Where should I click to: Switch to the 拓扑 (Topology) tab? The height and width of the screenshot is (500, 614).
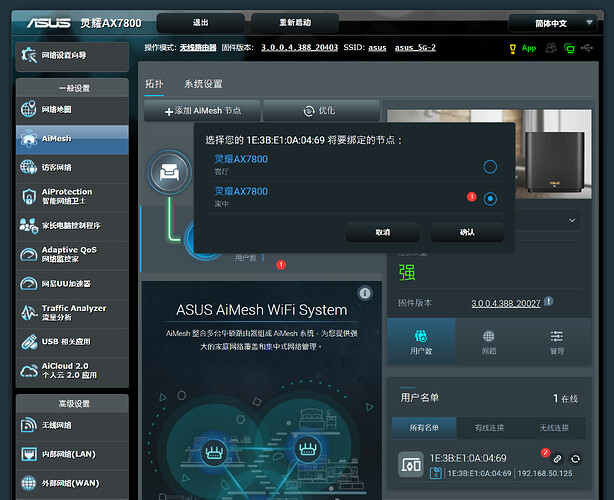click(154, 84)
